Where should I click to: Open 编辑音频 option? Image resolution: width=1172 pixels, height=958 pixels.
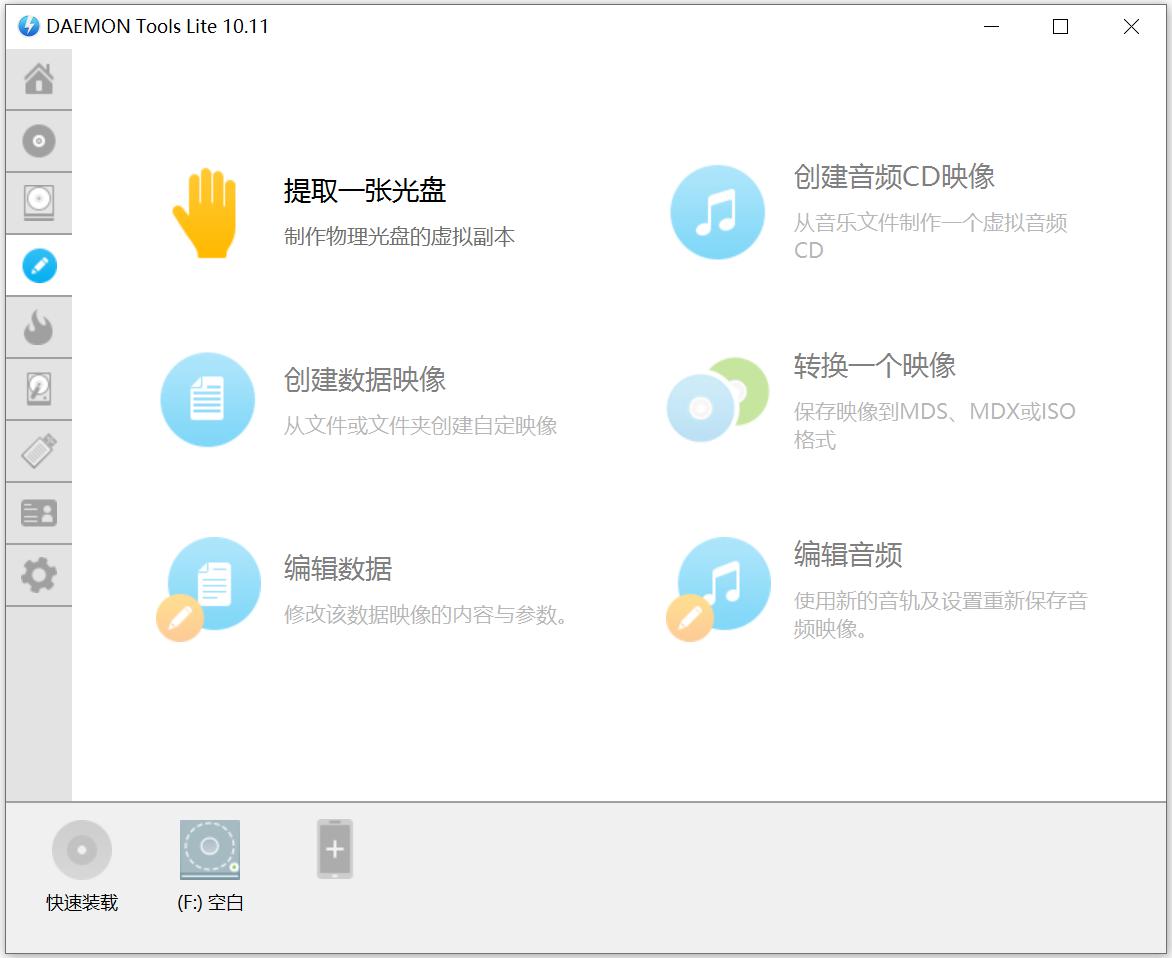click(848, 554)
